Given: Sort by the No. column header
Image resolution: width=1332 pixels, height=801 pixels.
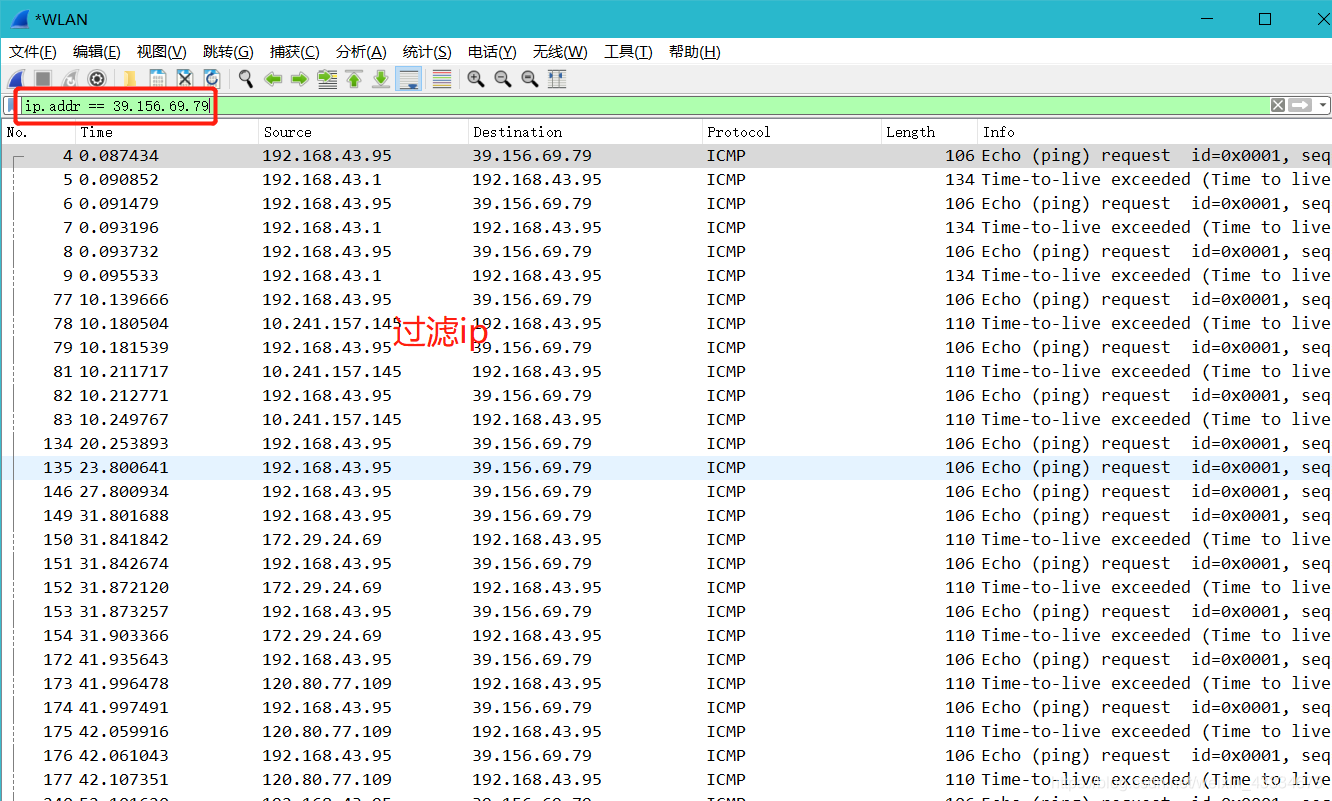Looking at the screenshot, I should [38, 132].
